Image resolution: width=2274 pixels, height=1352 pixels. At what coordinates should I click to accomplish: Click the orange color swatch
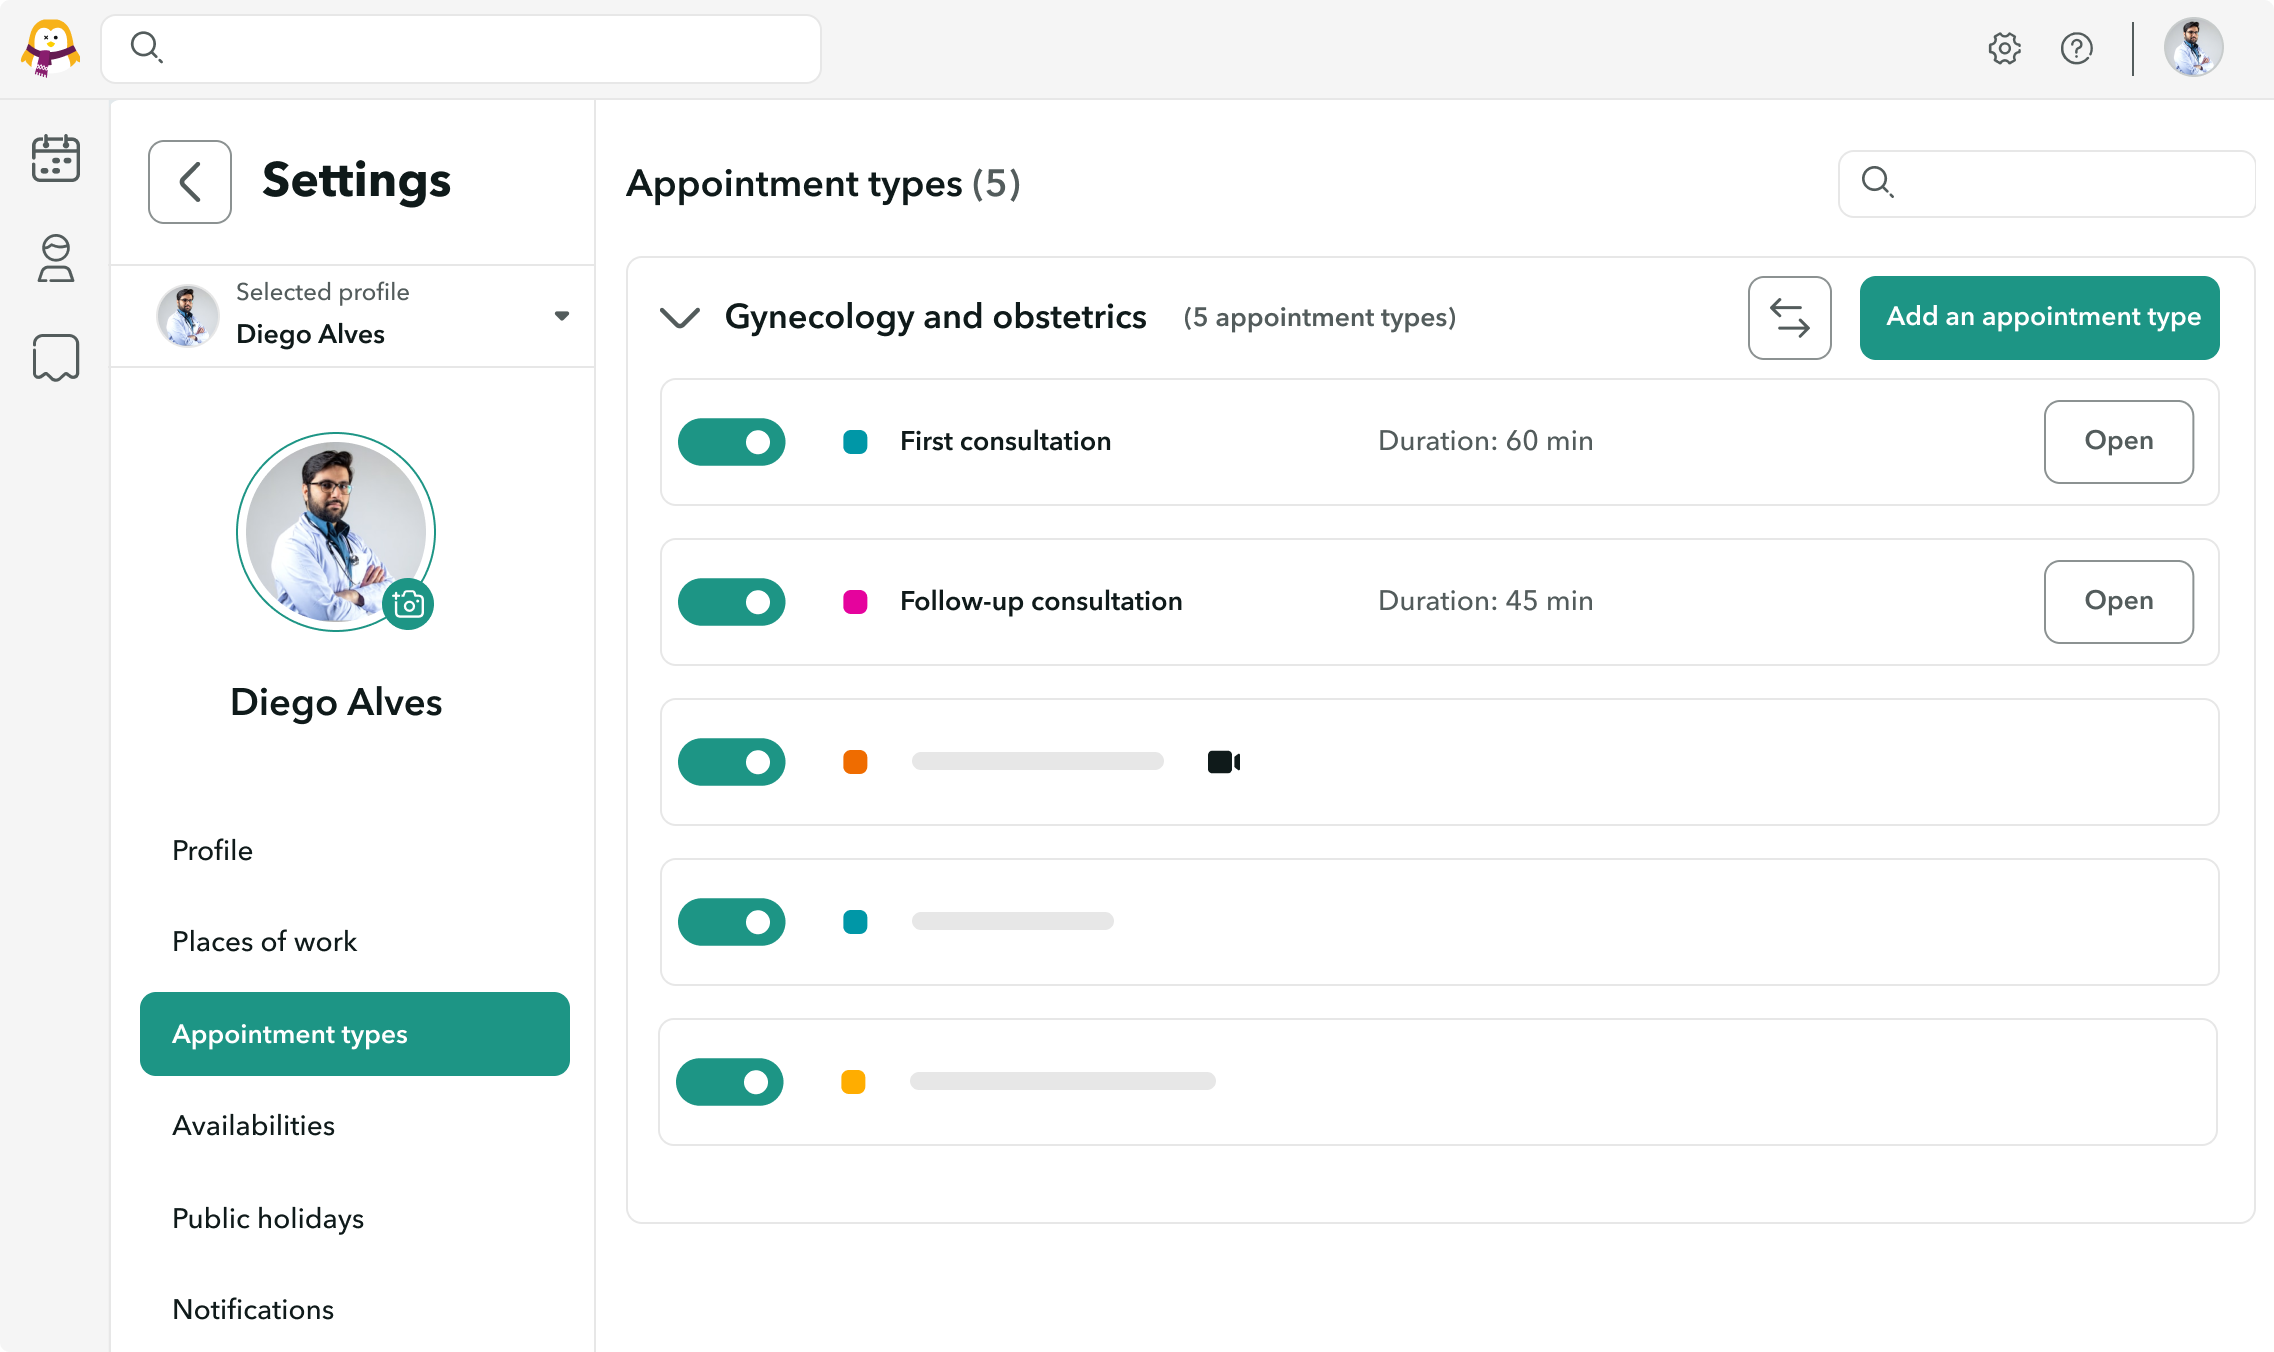855,762
